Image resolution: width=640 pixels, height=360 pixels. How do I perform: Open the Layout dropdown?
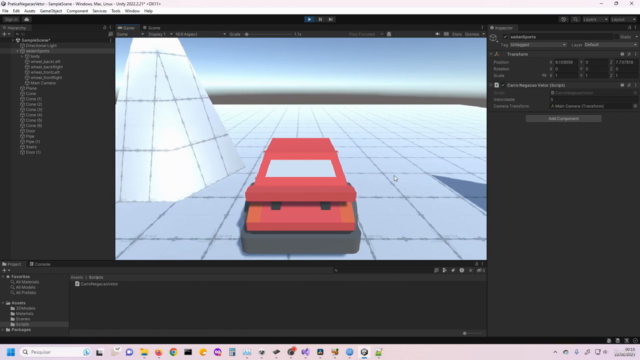623,19
